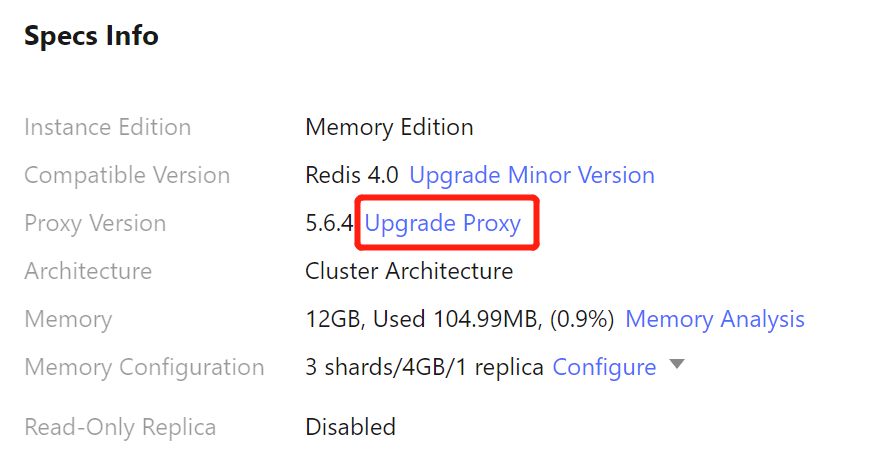Expand the dropdown arrow beside Configure
879x474 pixels.
click(677, 365)
